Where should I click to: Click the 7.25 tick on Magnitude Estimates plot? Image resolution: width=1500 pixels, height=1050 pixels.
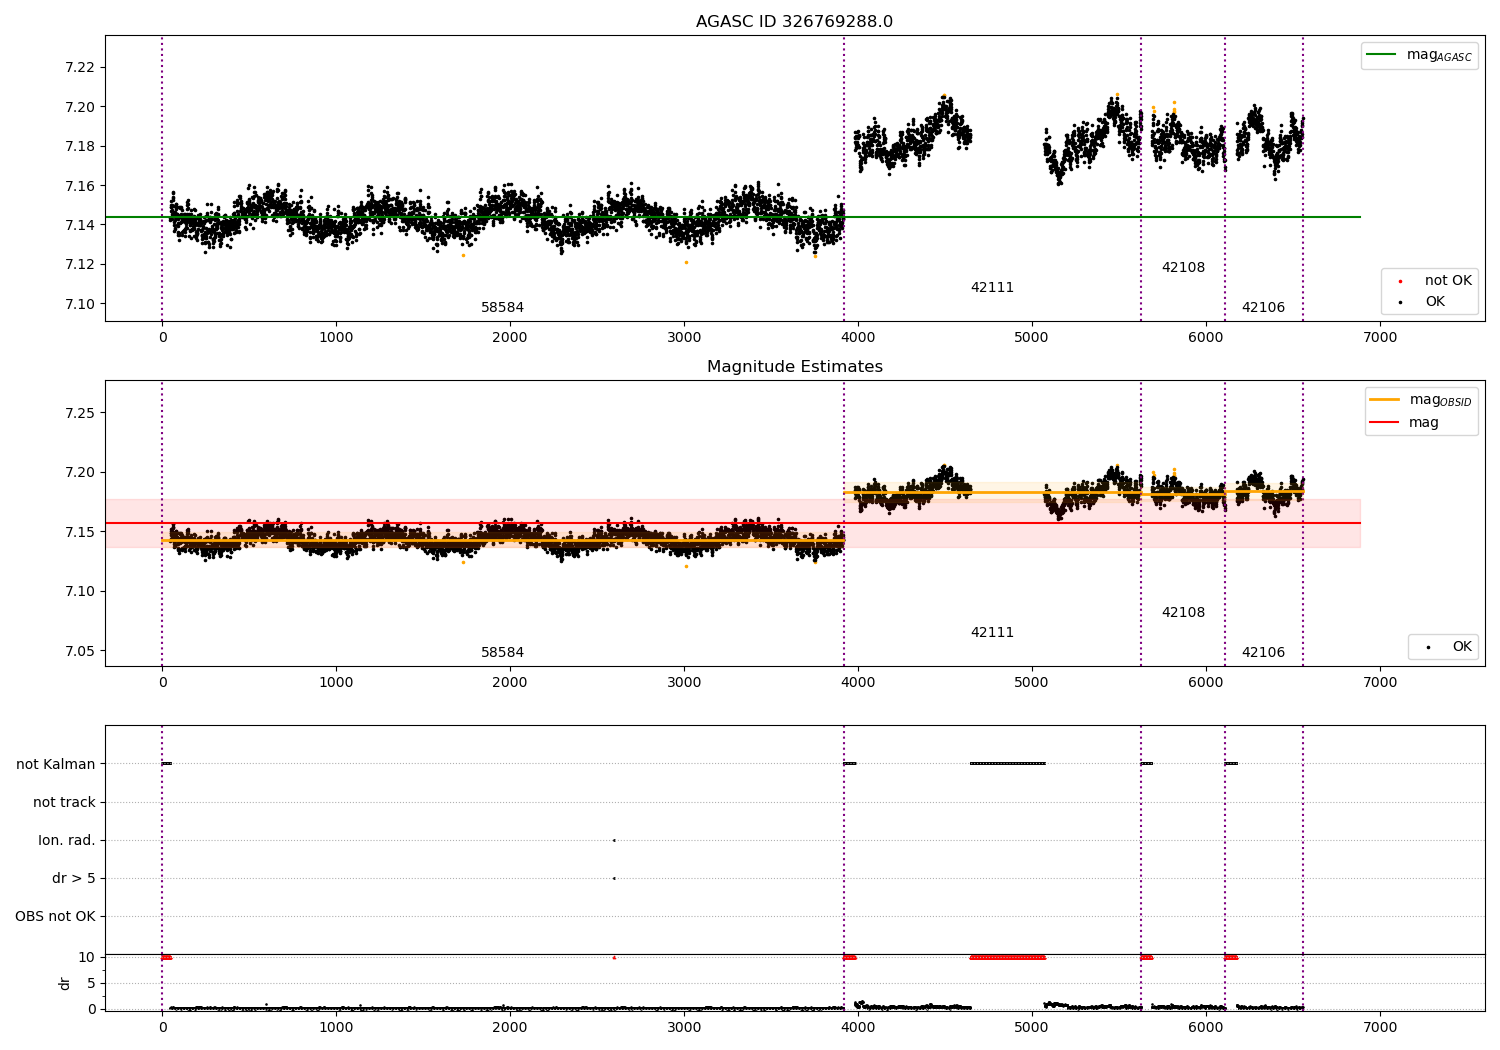click(x=79, y=413)
